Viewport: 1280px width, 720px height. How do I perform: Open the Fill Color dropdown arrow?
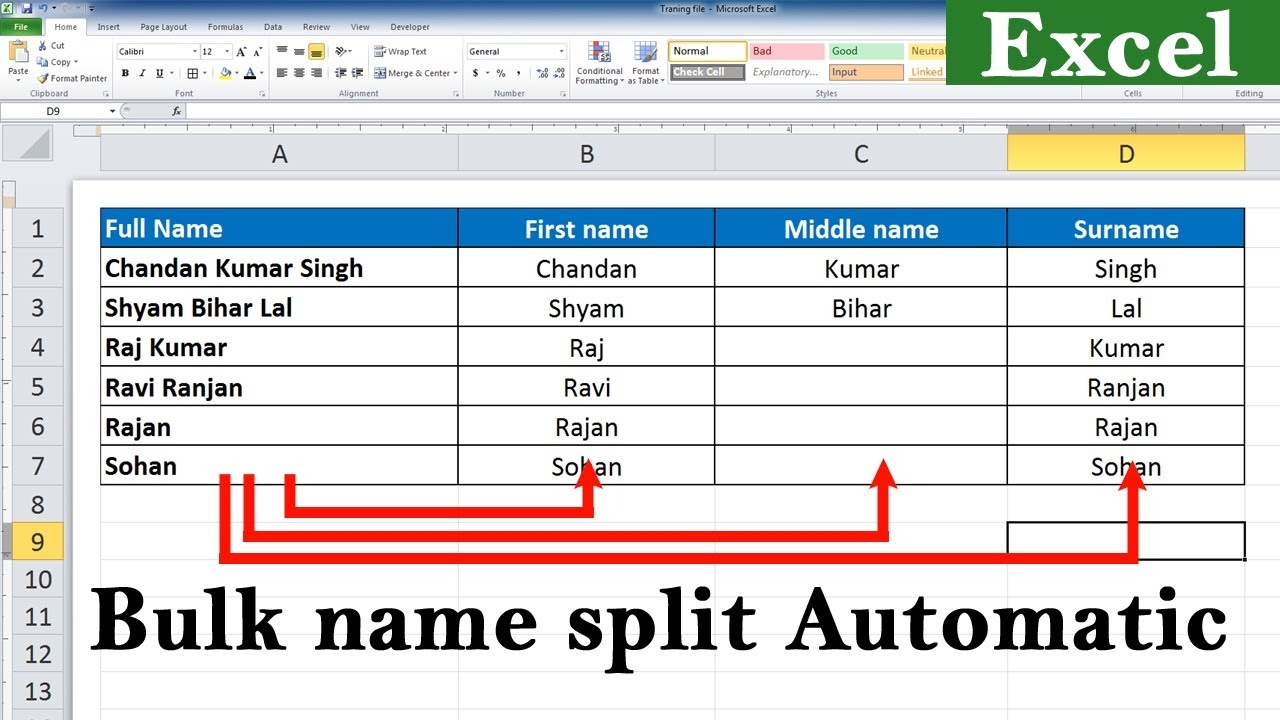236,74
